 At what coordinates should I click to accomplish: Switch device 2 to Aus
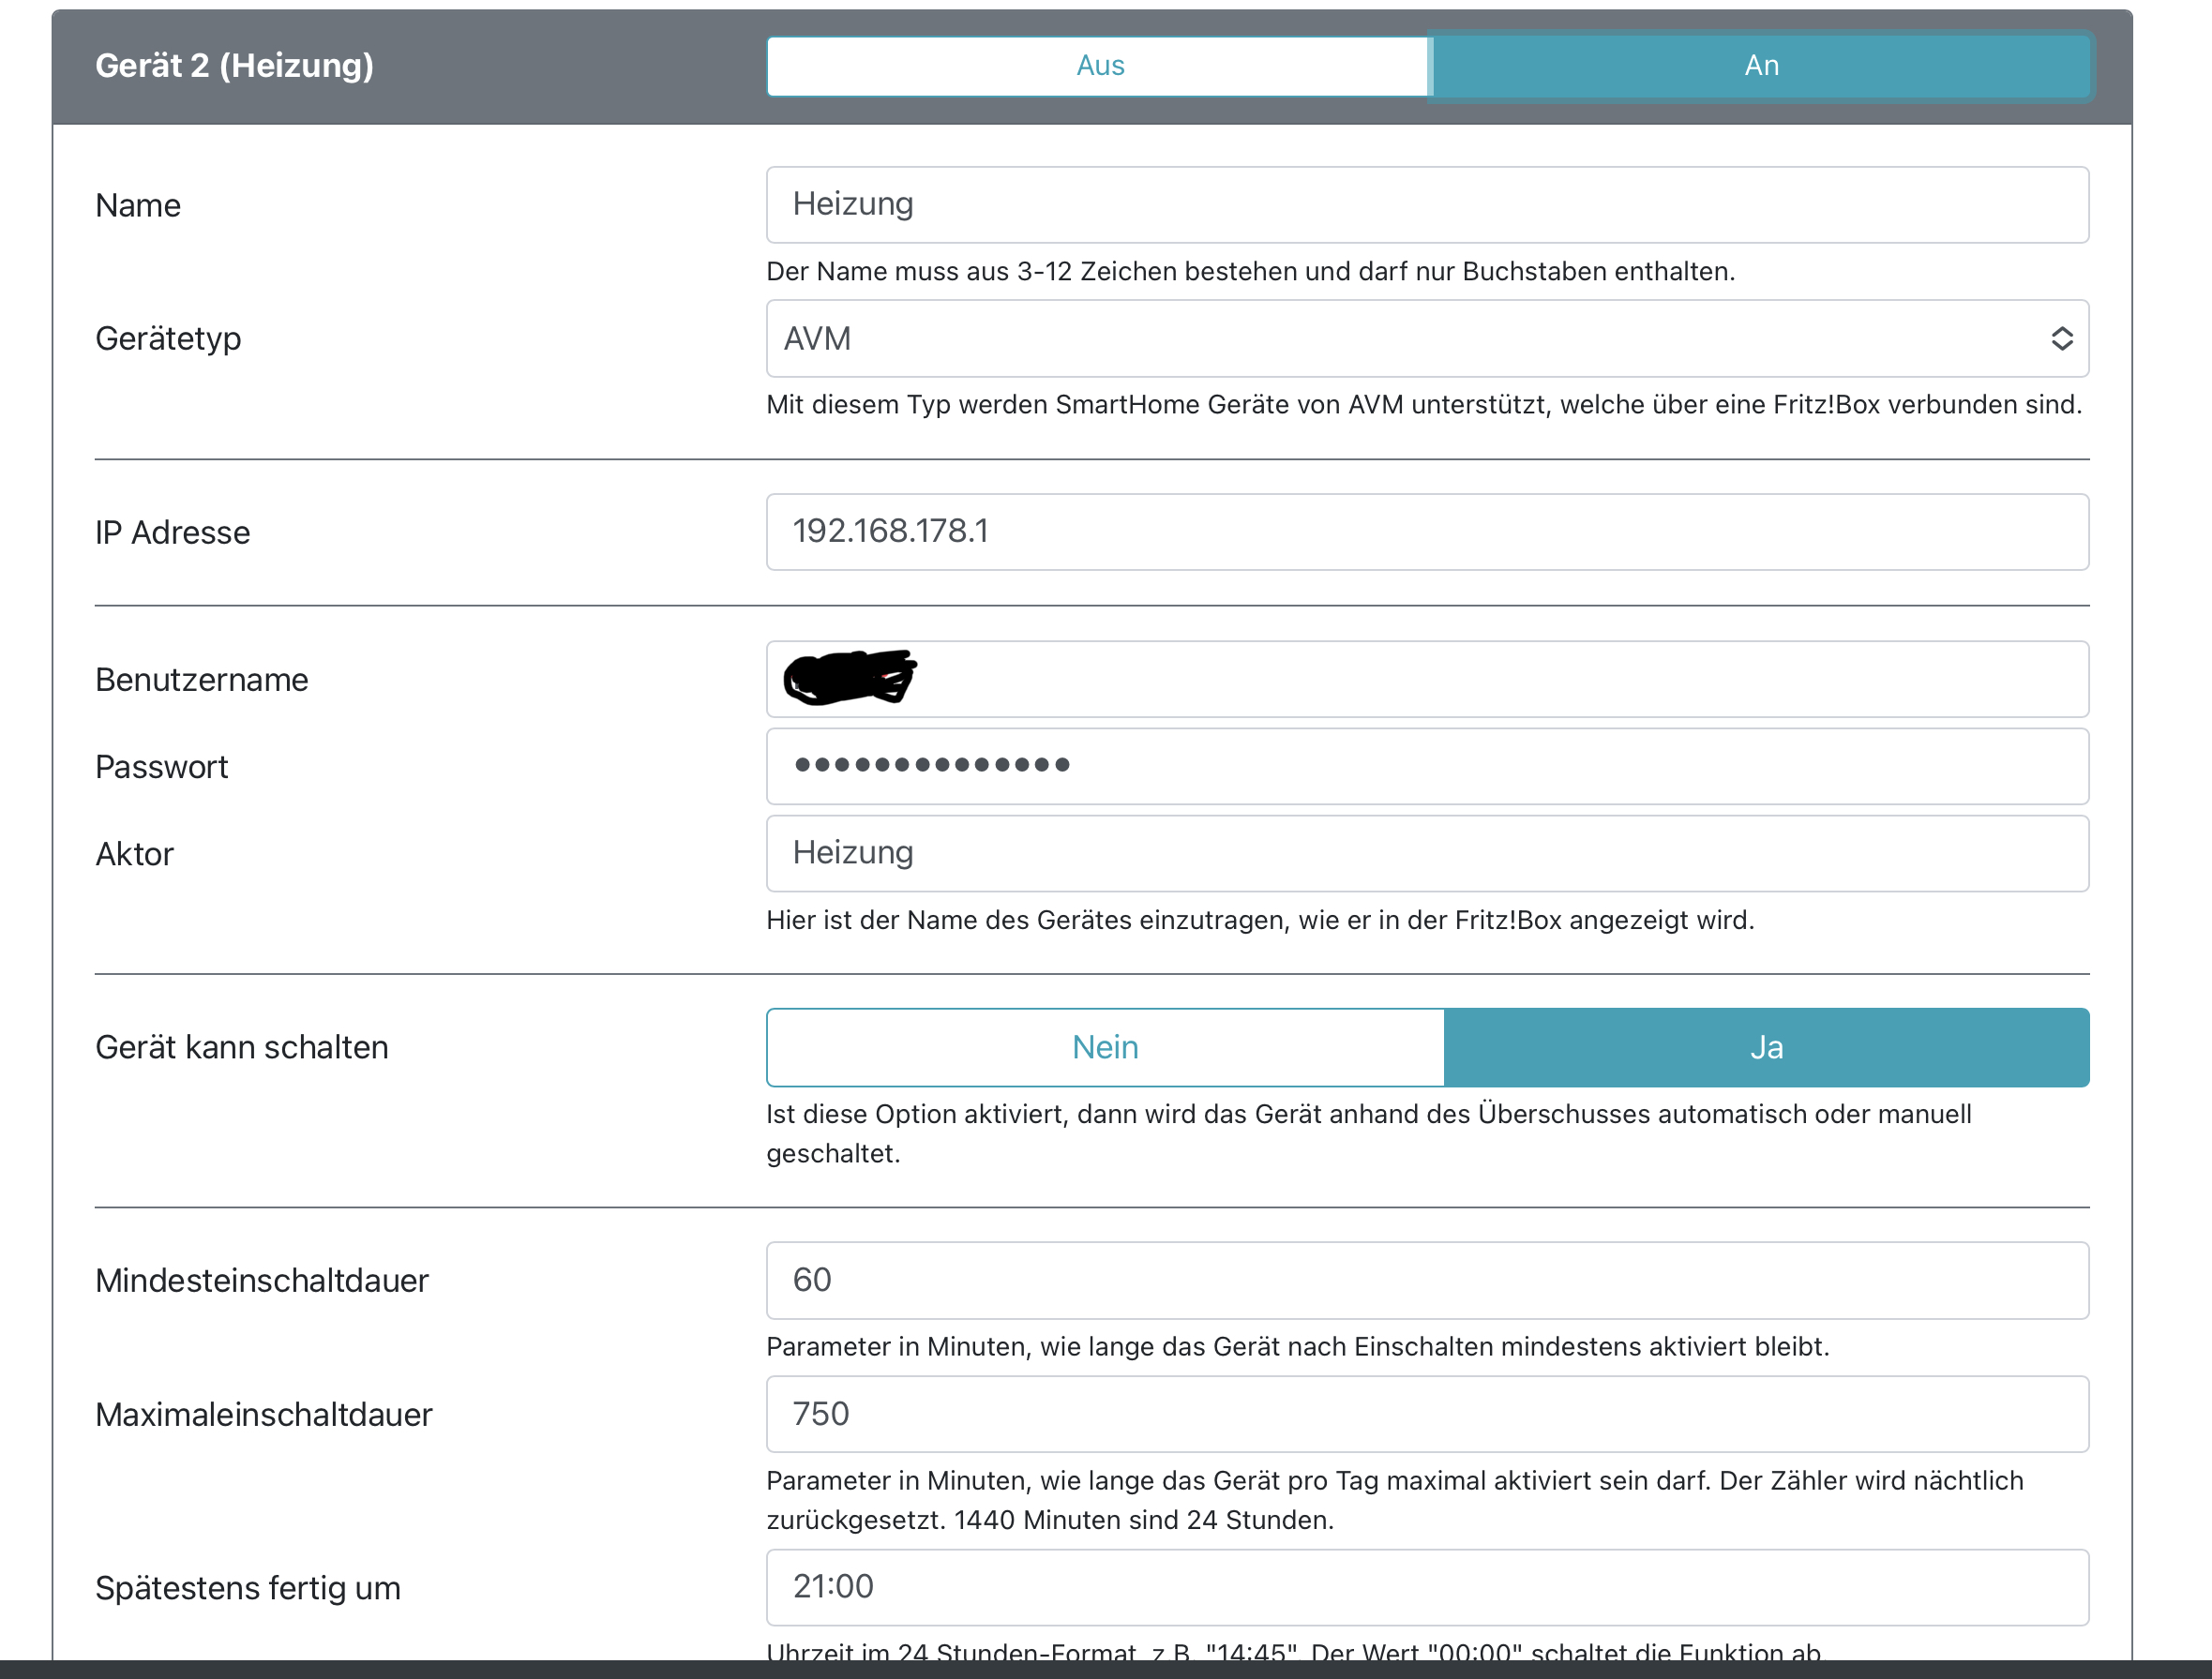1098,66
